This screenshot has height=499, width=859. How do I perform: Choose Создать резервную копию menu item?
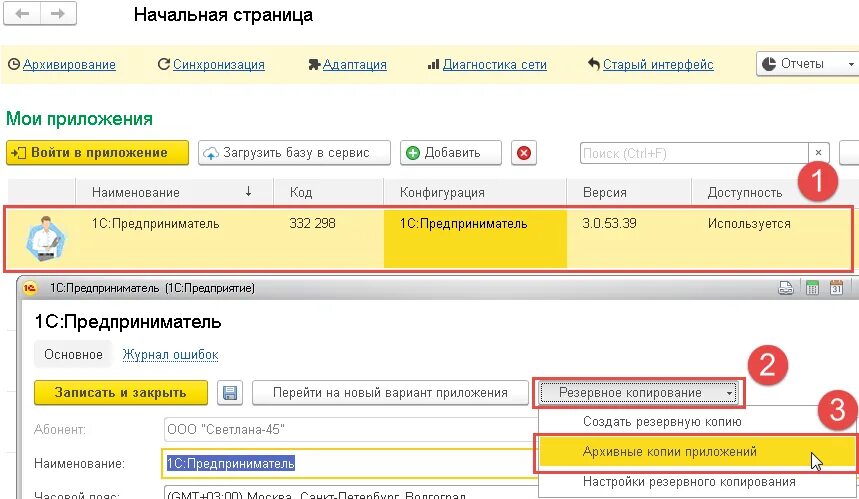[x=662, y=422]
